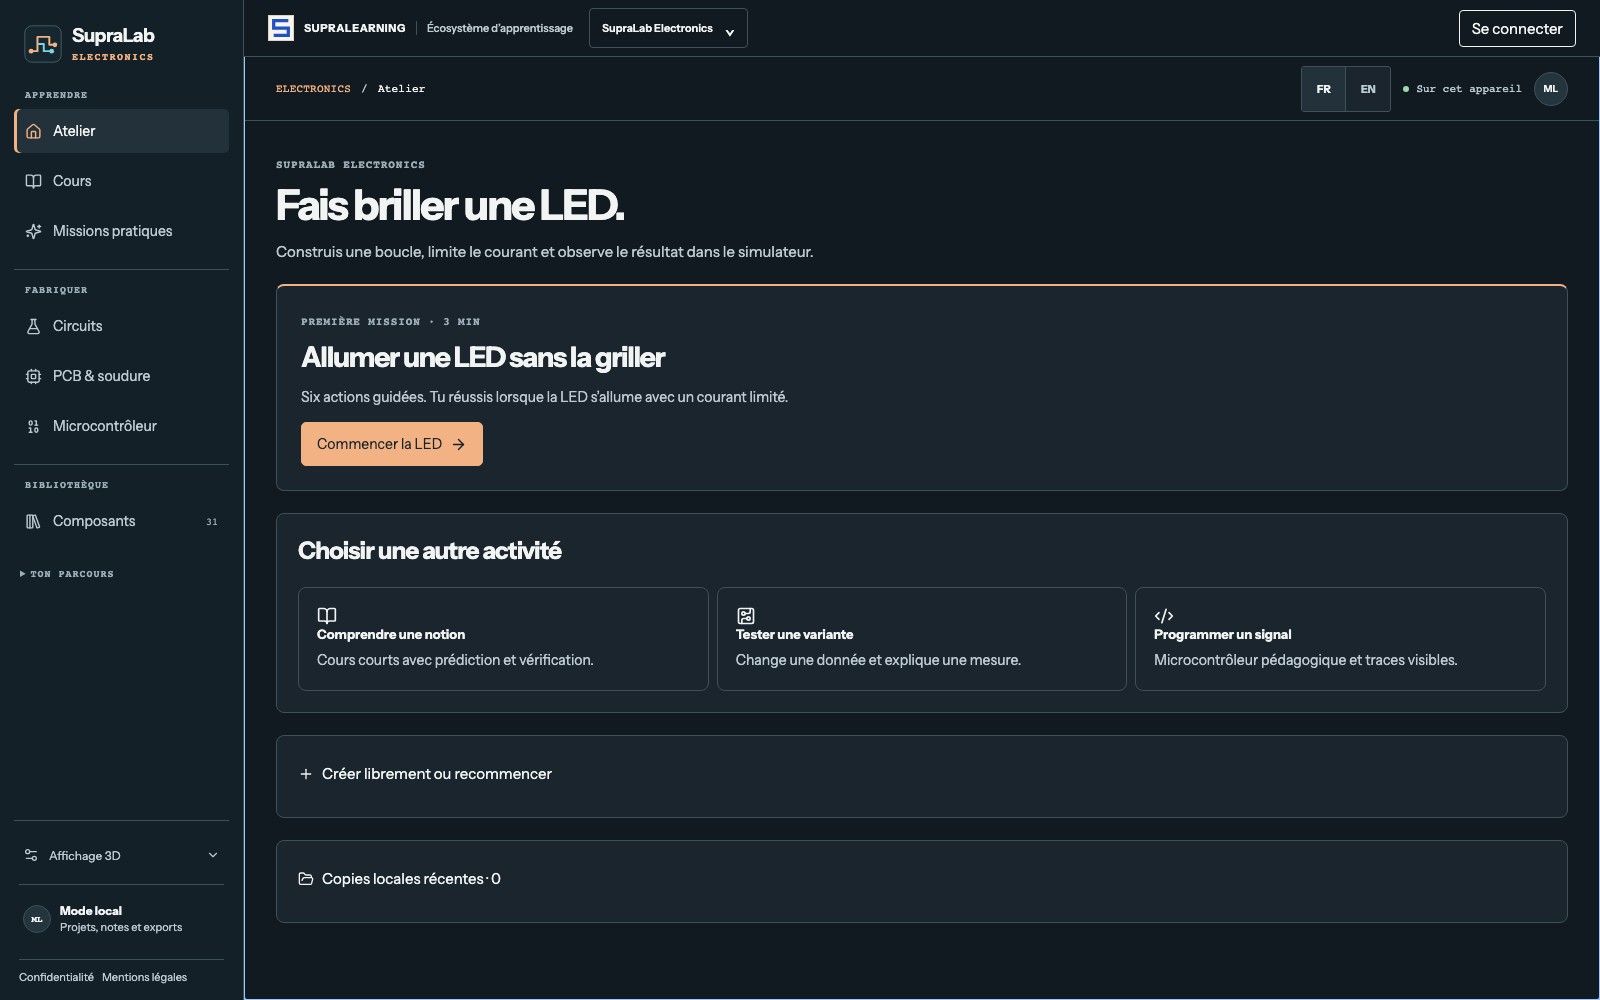Click the Microcontrôleur binary icon
This screenshot has width=1600, height=1000.
point(33,426)
